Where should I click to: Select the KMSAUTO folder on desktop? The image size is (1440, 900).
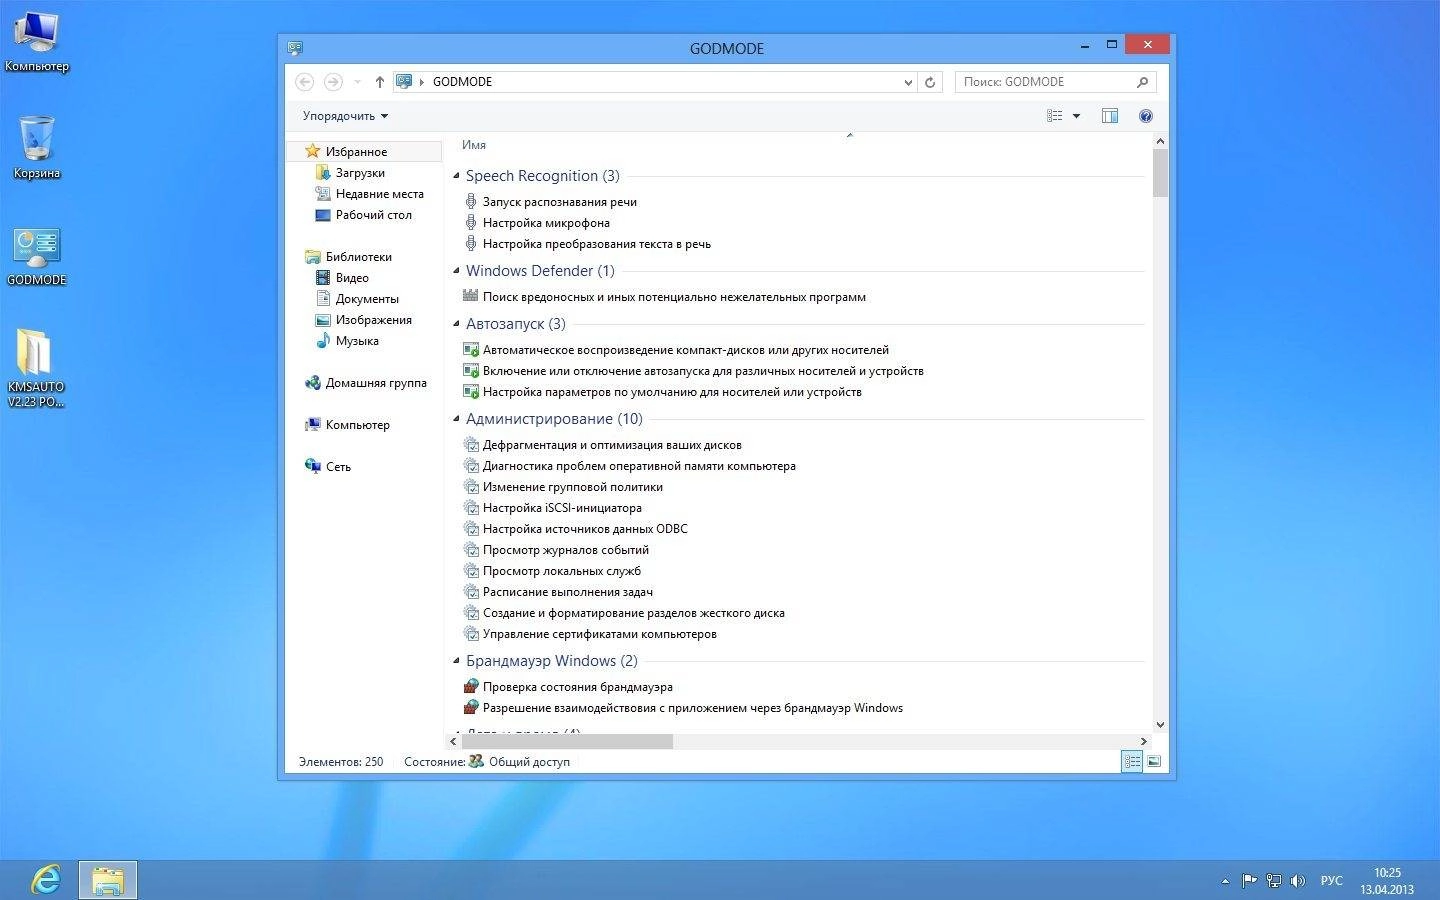(36, 367)
